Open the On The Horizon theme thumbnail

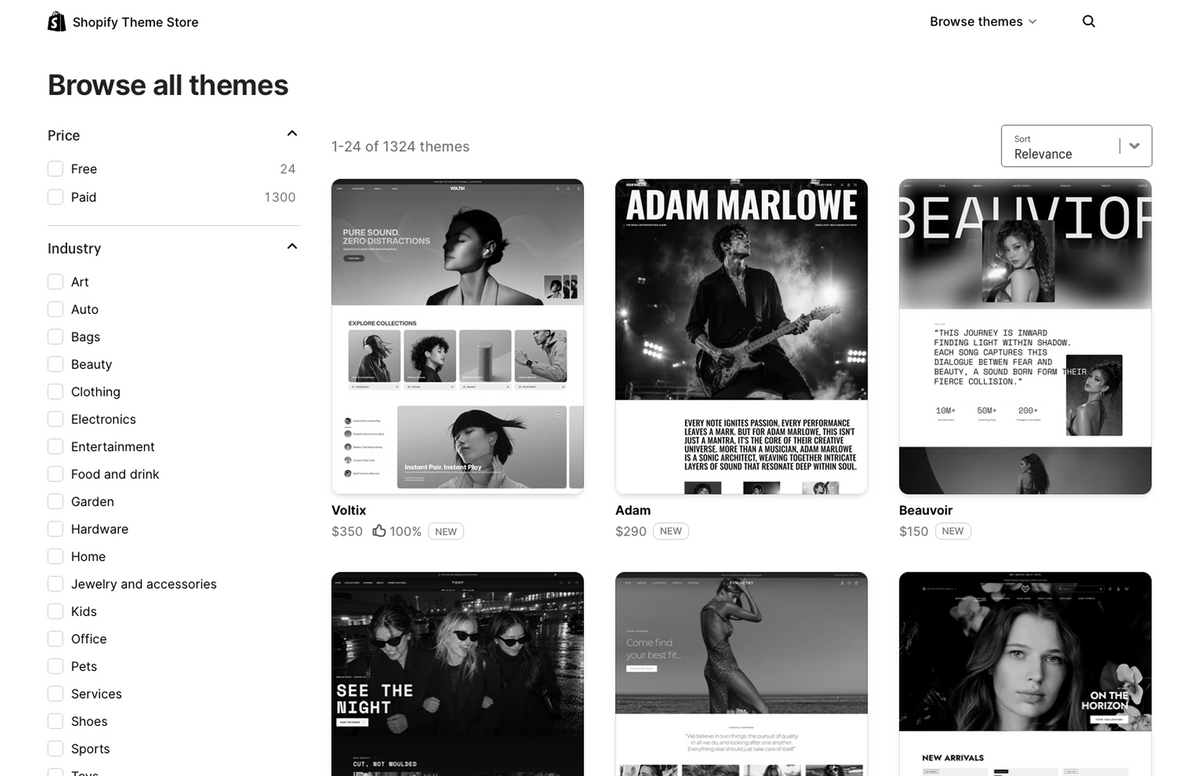coord(1026,674)
